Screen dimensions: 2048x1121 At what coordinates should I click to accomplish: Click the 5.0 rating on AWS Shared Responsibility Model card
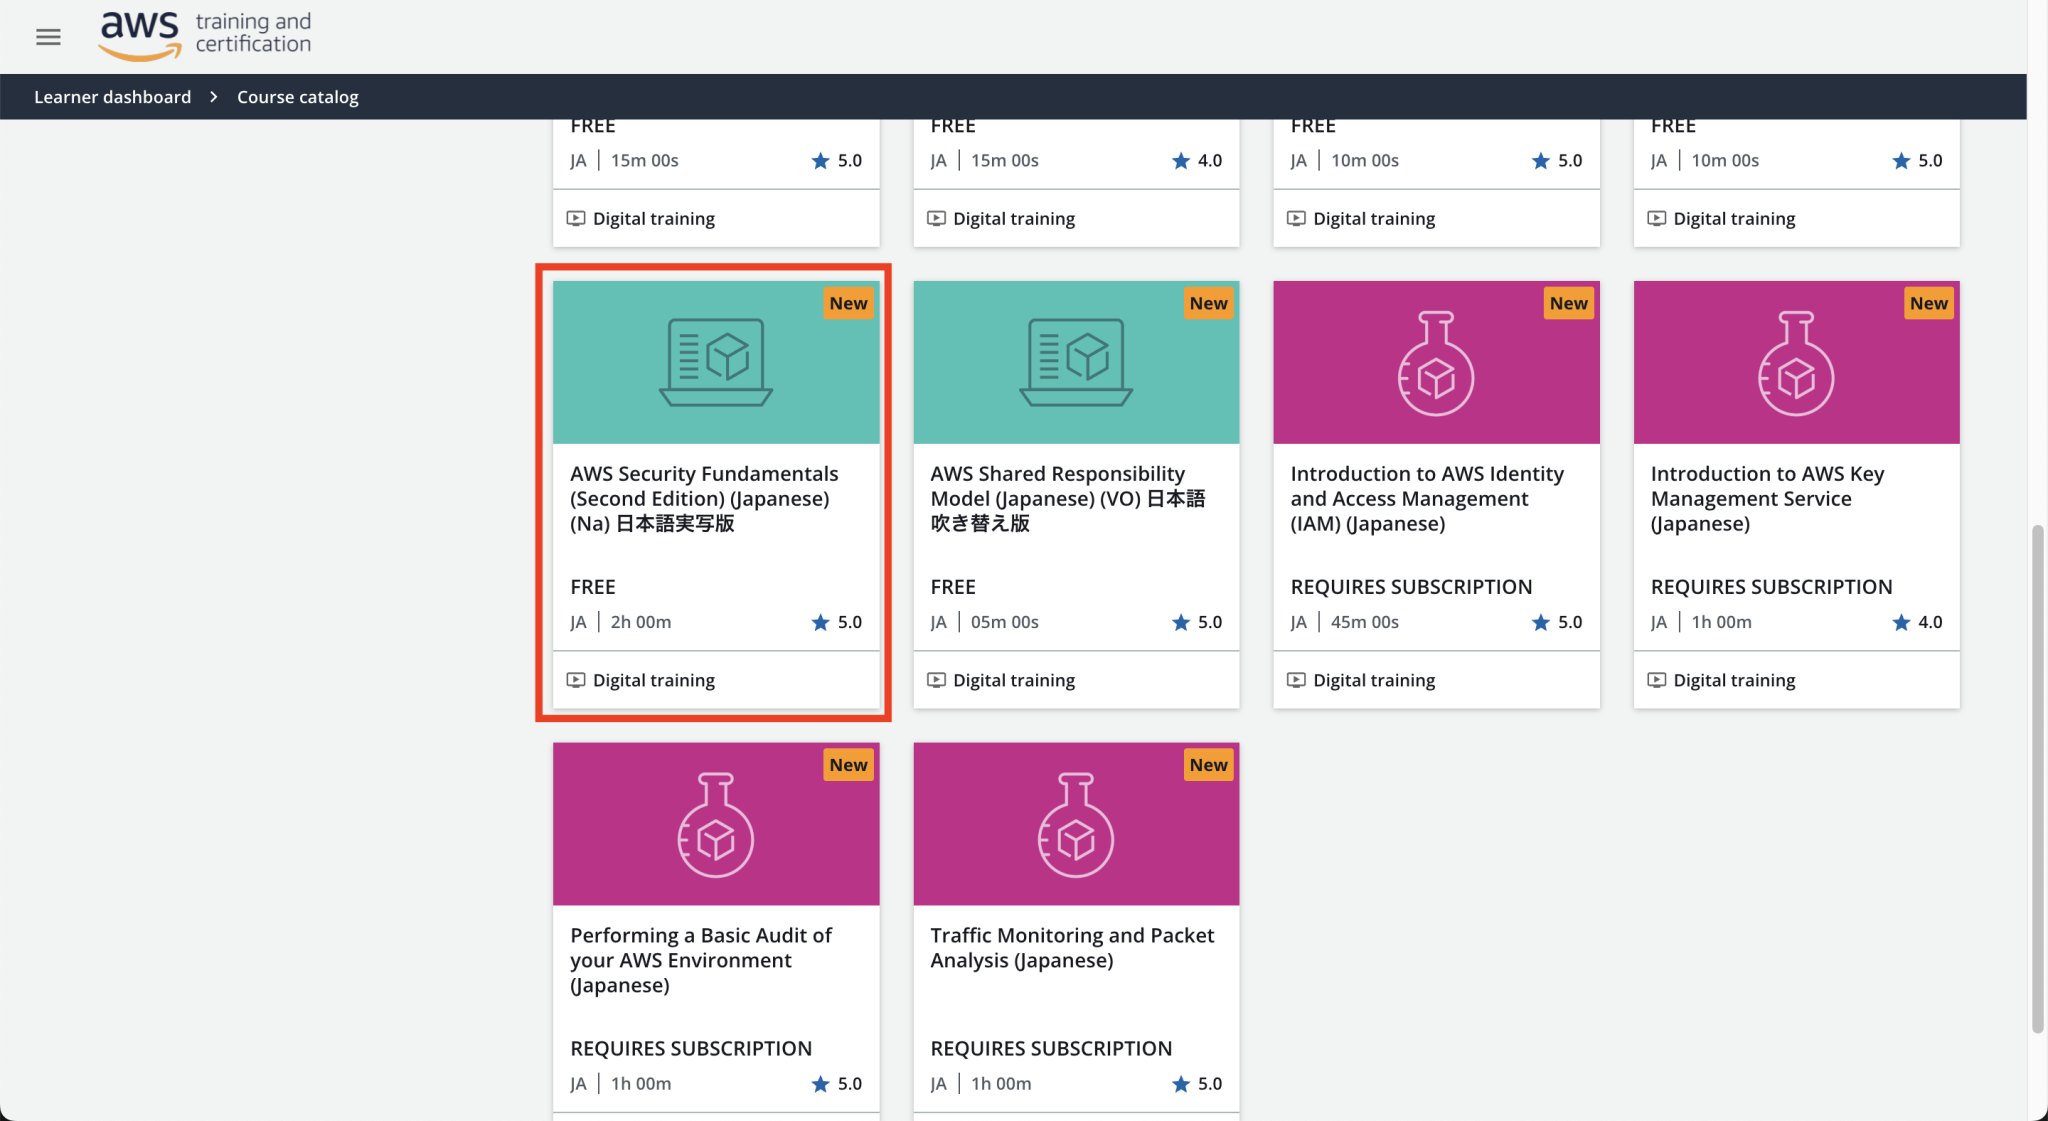coord(1197,621)
